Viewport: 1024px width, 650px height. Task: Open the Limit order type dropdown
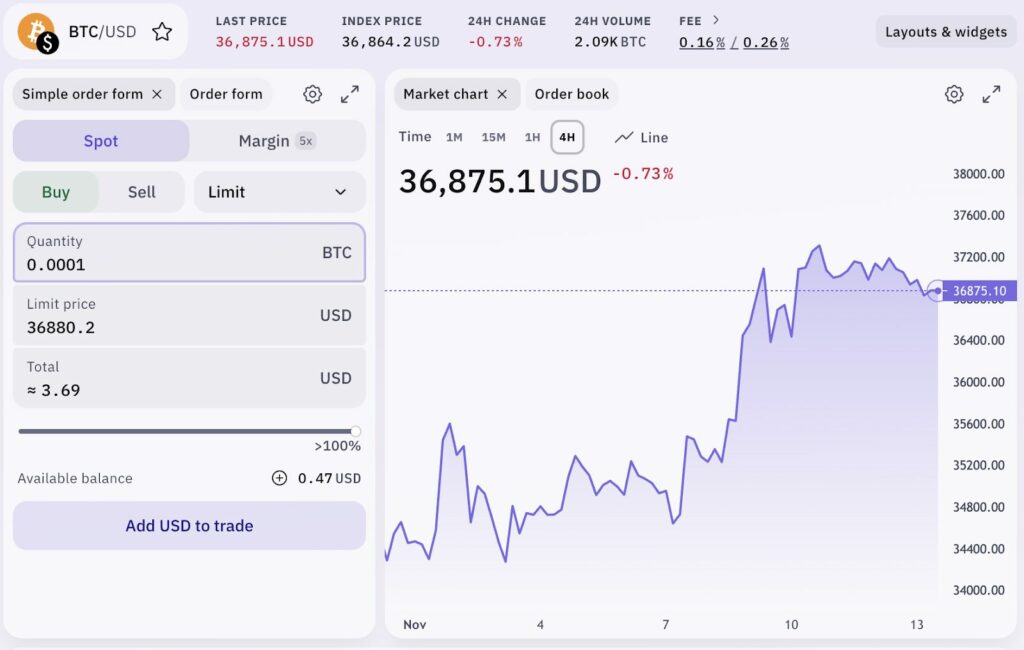(x=279, y=192)
